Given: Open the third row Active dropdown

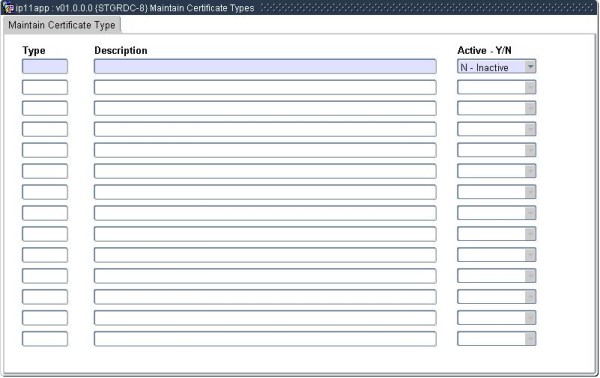Looking at the screenshot, I should [x=496, y=109].
